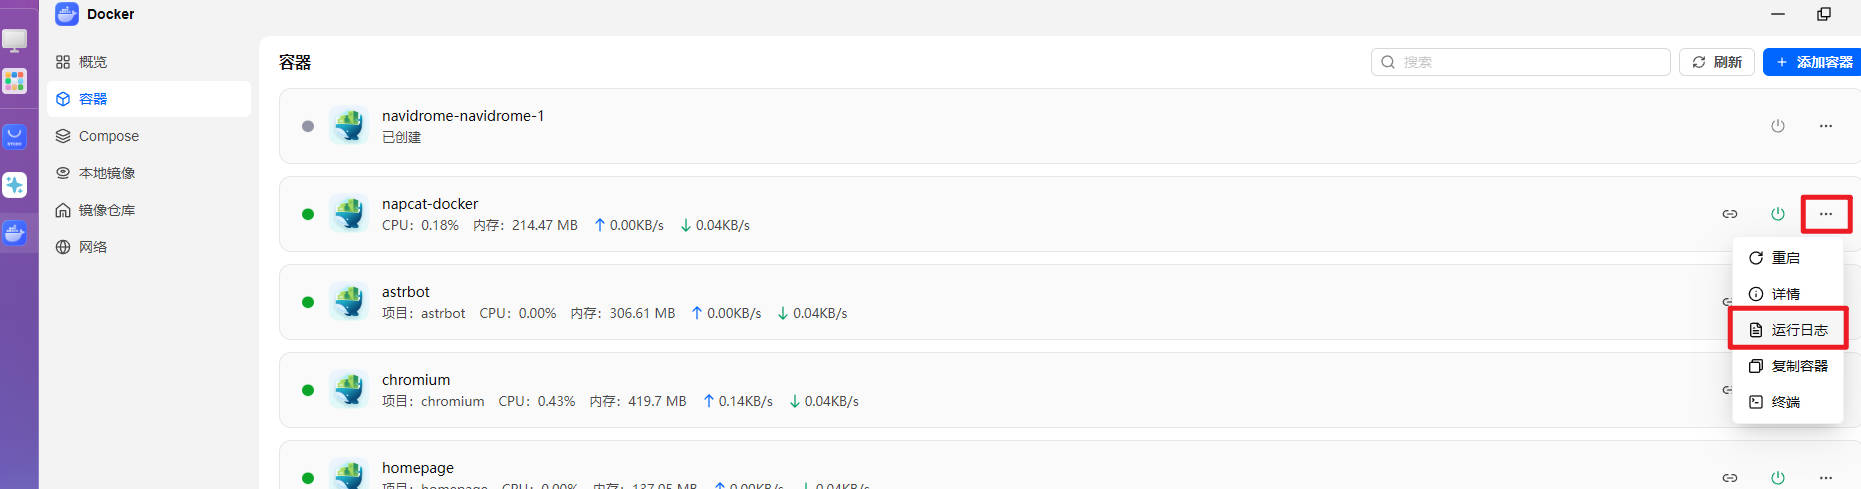Open 镜像仓库 image registry
The height and width of the screenshot is (489, 1861).
click(x=95, y=210)
